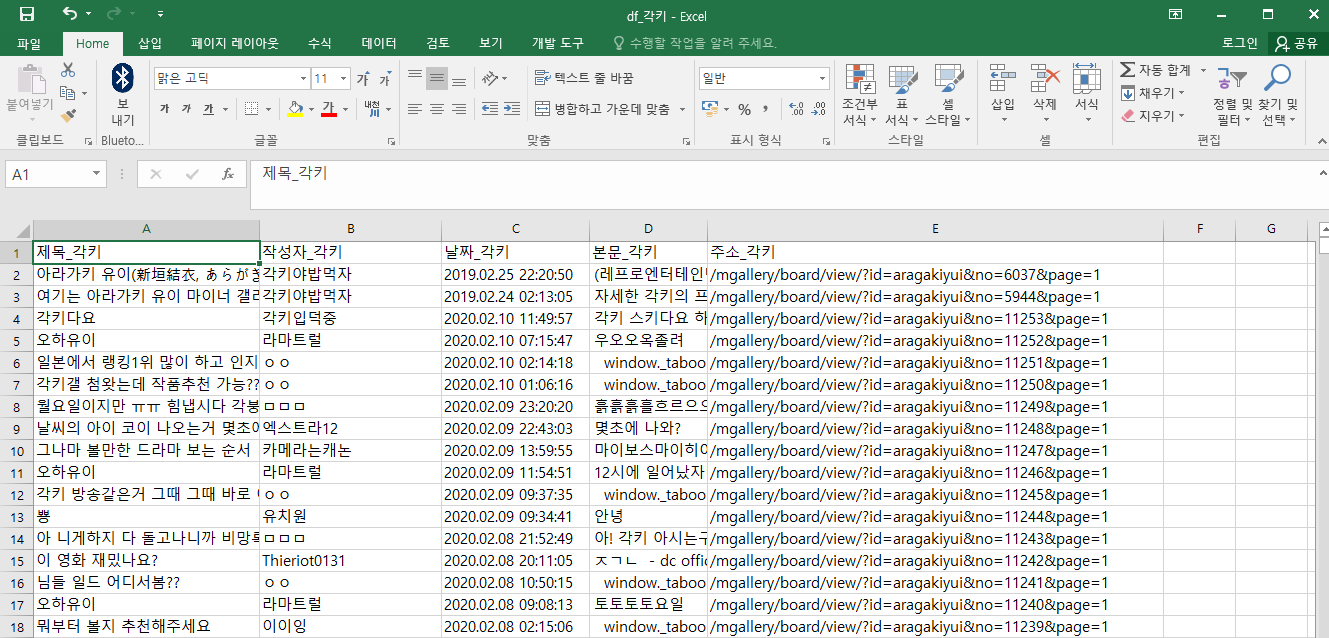Toggle left text alignment
Image resolution: width=1329 pixels, height=638 pixels.
point(415,108)
